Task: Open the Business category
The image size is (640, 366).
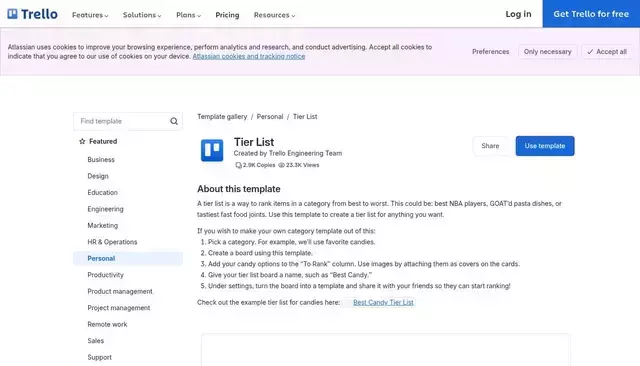Action: 101,160
